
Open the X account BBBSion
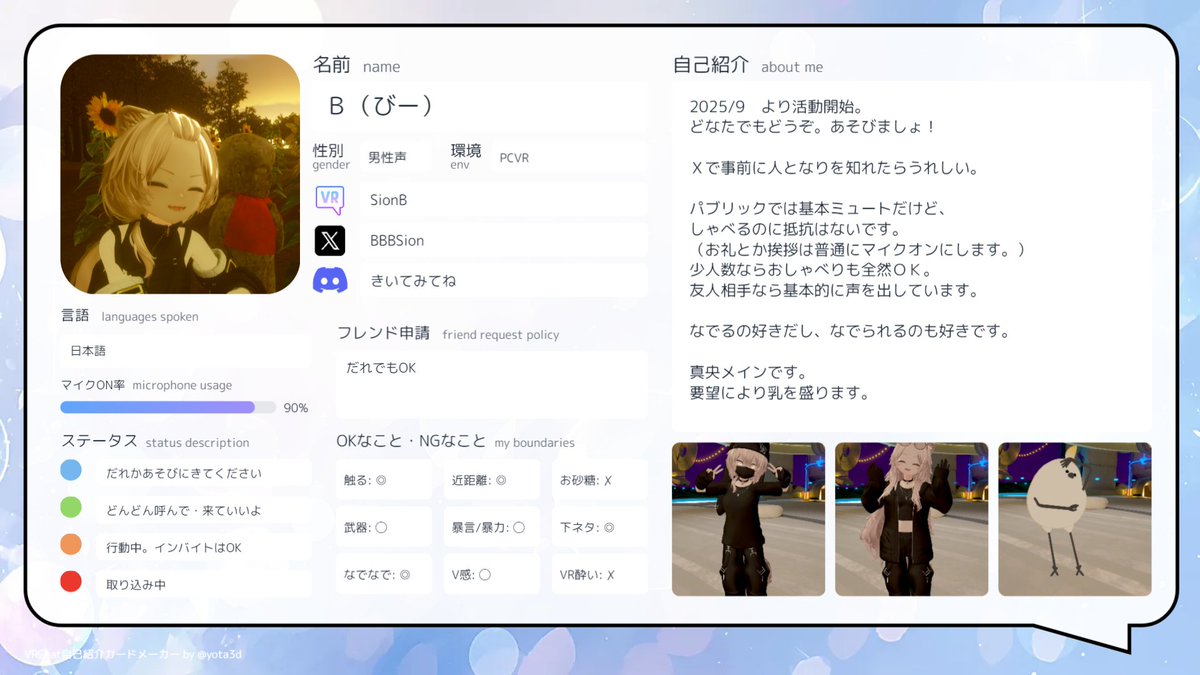point(330,240)
